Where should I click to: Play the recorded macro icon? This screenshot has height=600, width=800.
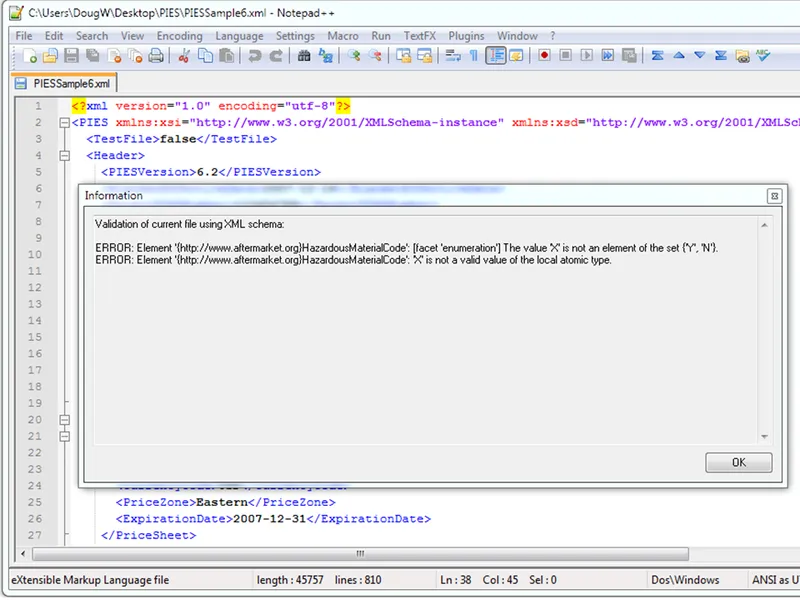[588, 56]
